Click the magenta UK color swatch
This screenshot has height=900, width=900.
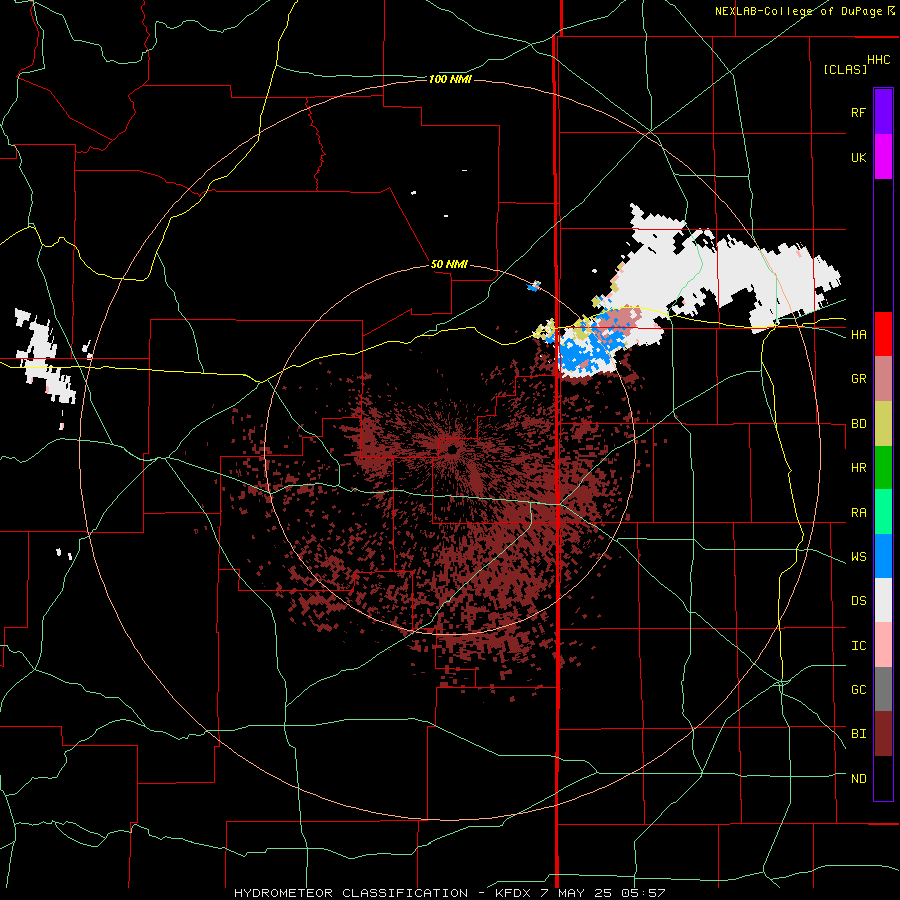(883, 157)
